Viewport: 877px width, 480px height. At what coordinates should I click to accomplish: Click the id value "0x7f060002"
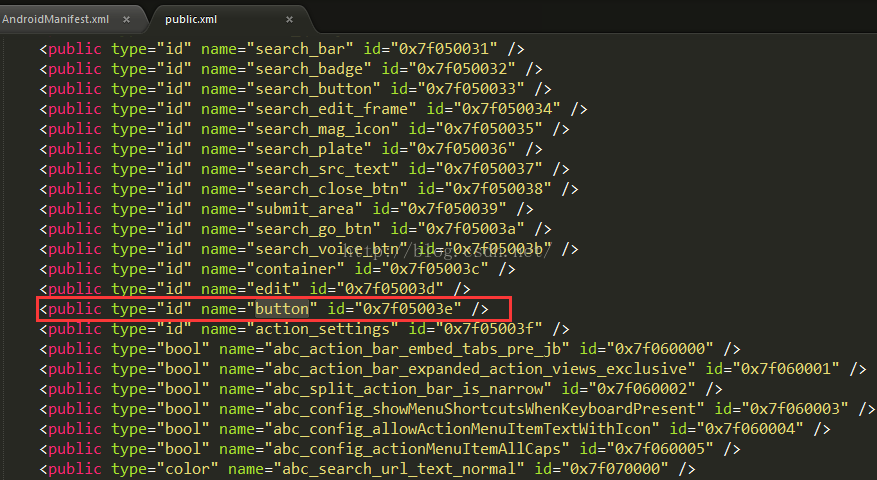coord(642,389)
